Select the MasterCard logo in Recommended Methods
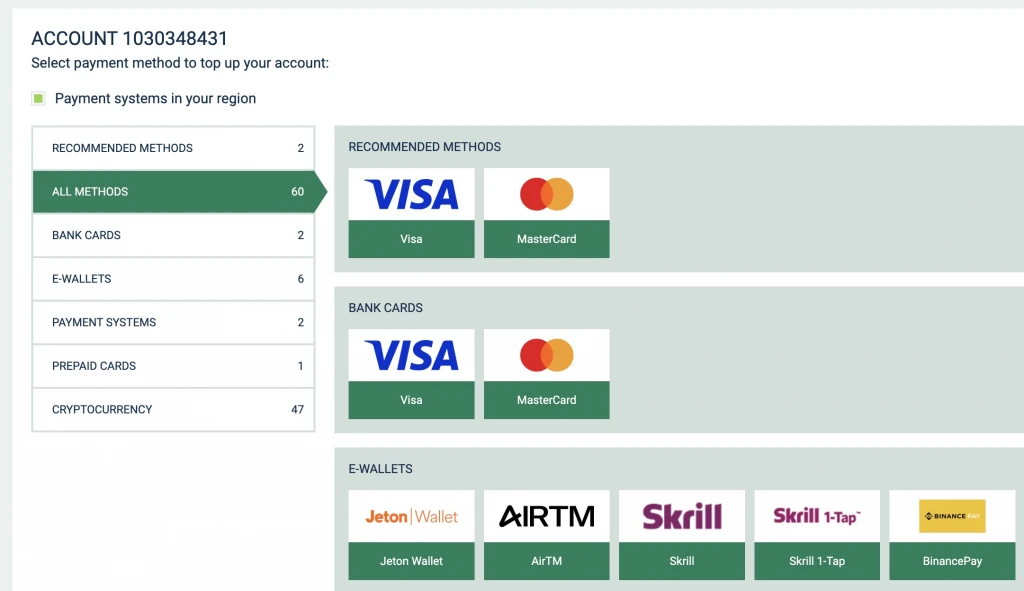Image resolution: width=1024 pixels, height=591 pixels. click(546, 194)
